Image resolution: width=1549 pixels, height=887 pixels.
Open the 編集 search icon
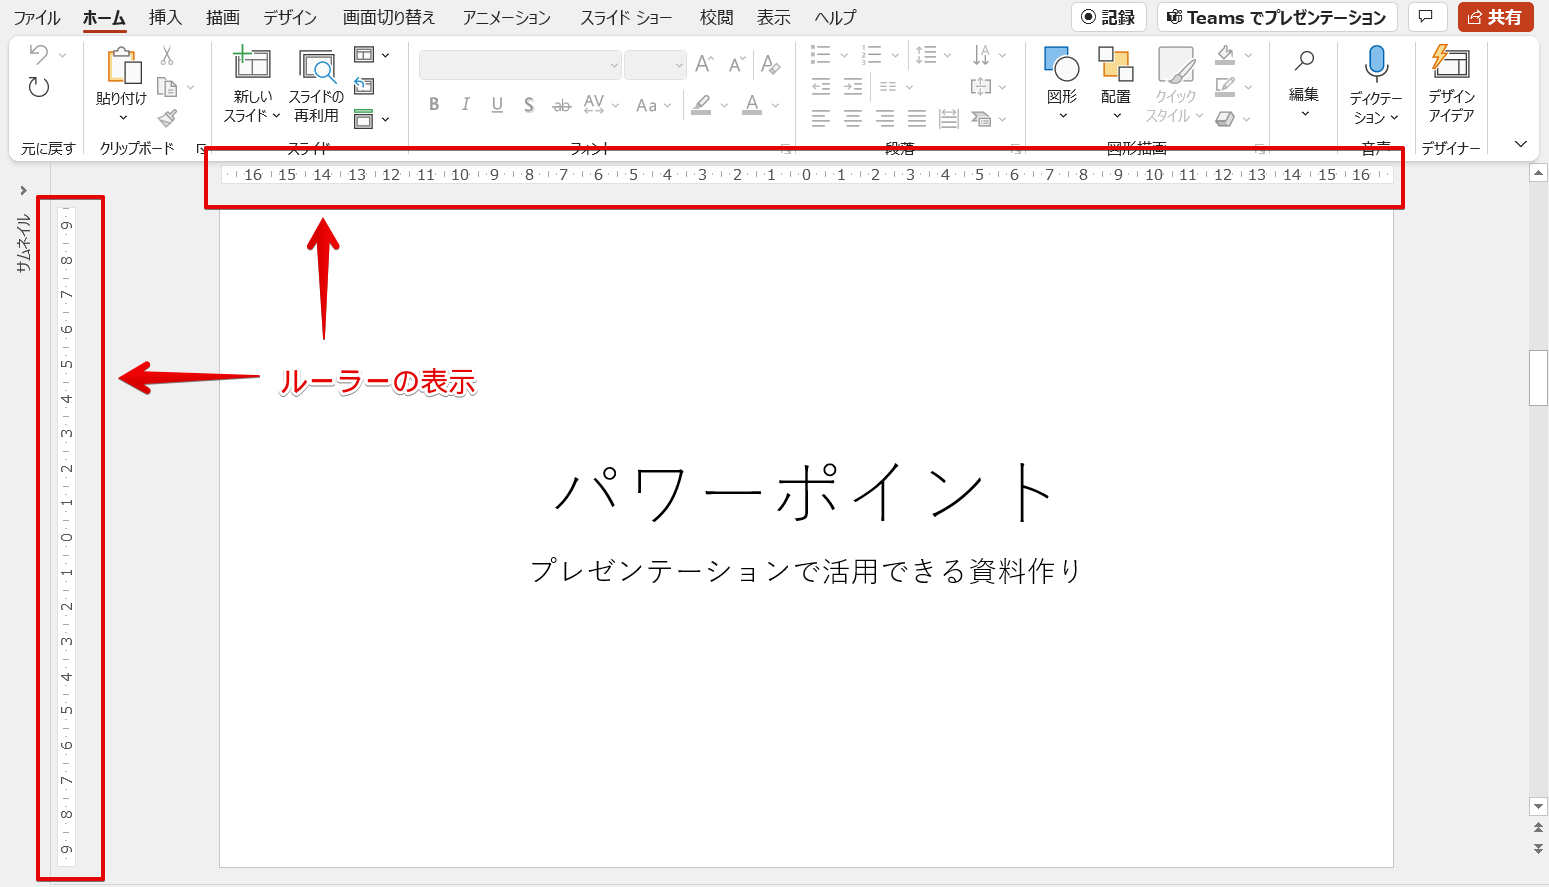point(1304,62)
